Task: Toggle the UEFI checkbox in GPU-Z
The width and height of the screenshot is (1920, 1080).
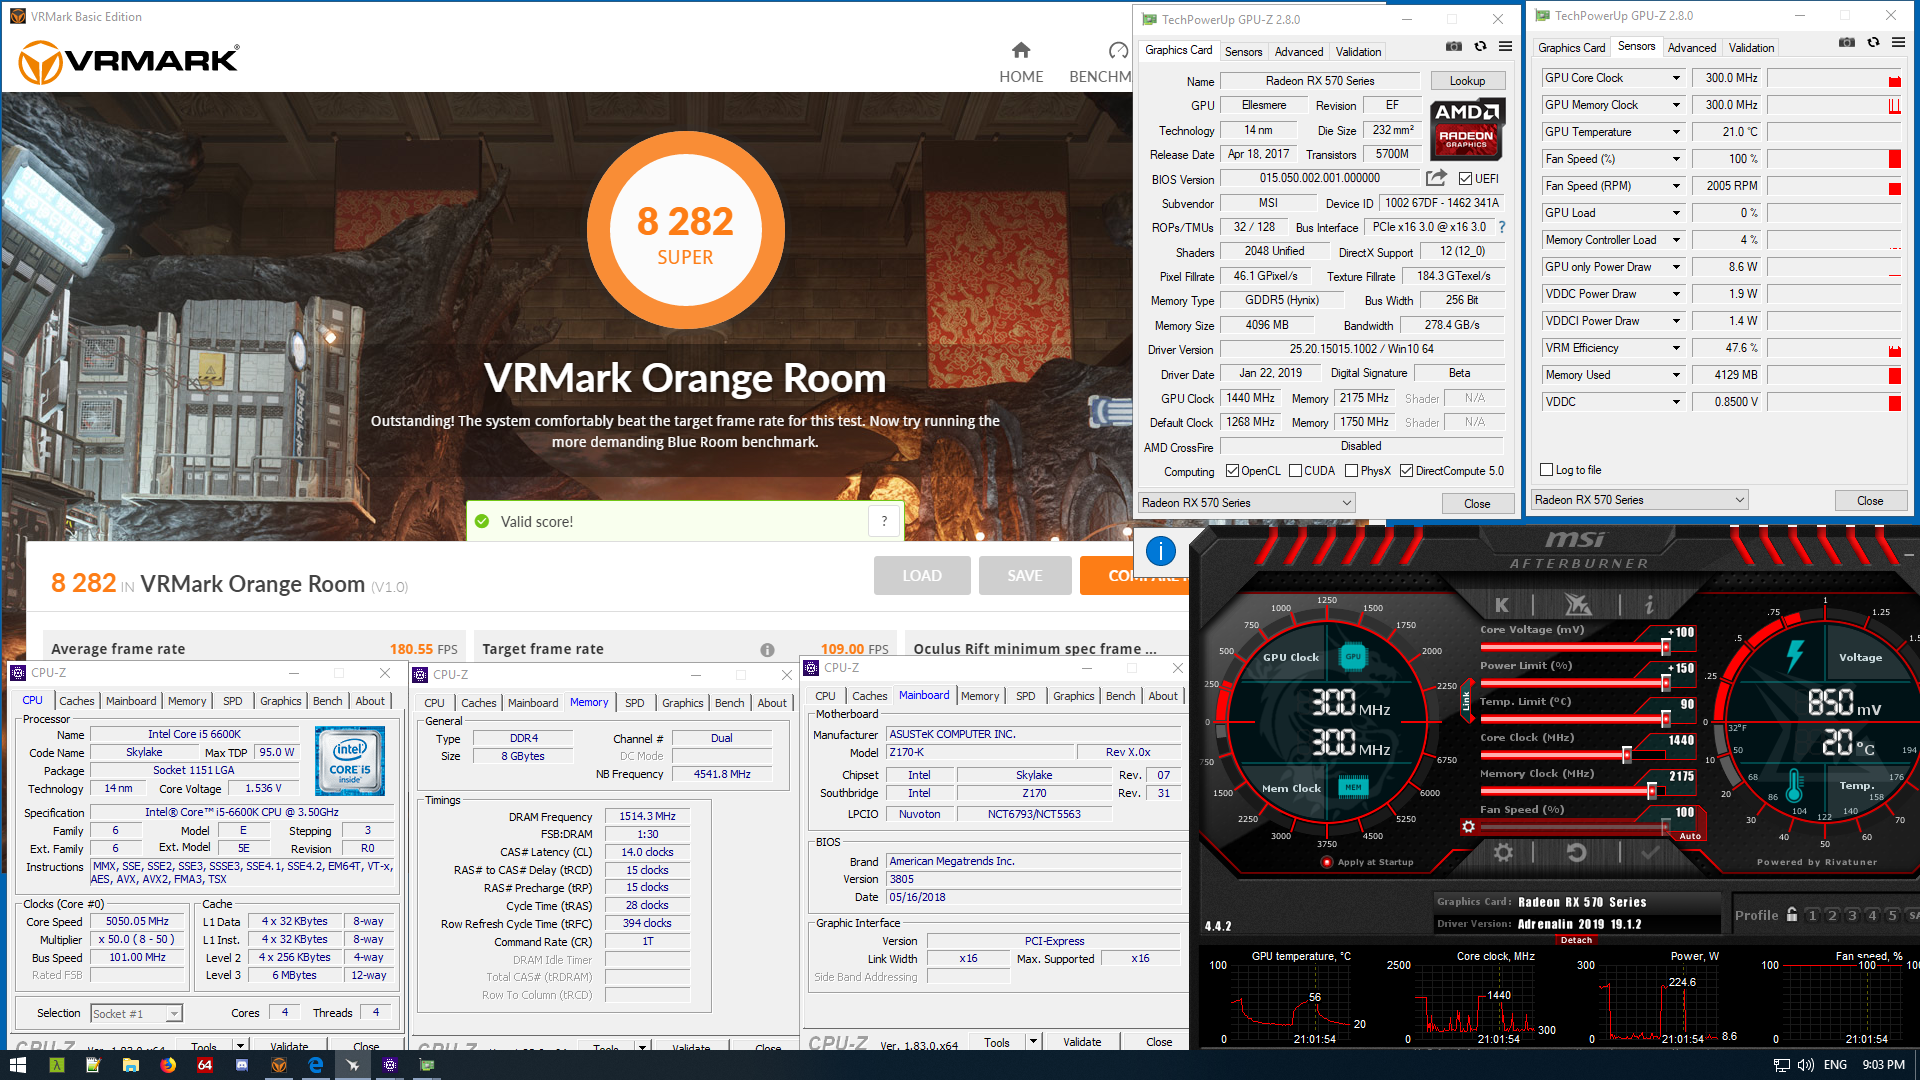Action: coord(1465,178)
